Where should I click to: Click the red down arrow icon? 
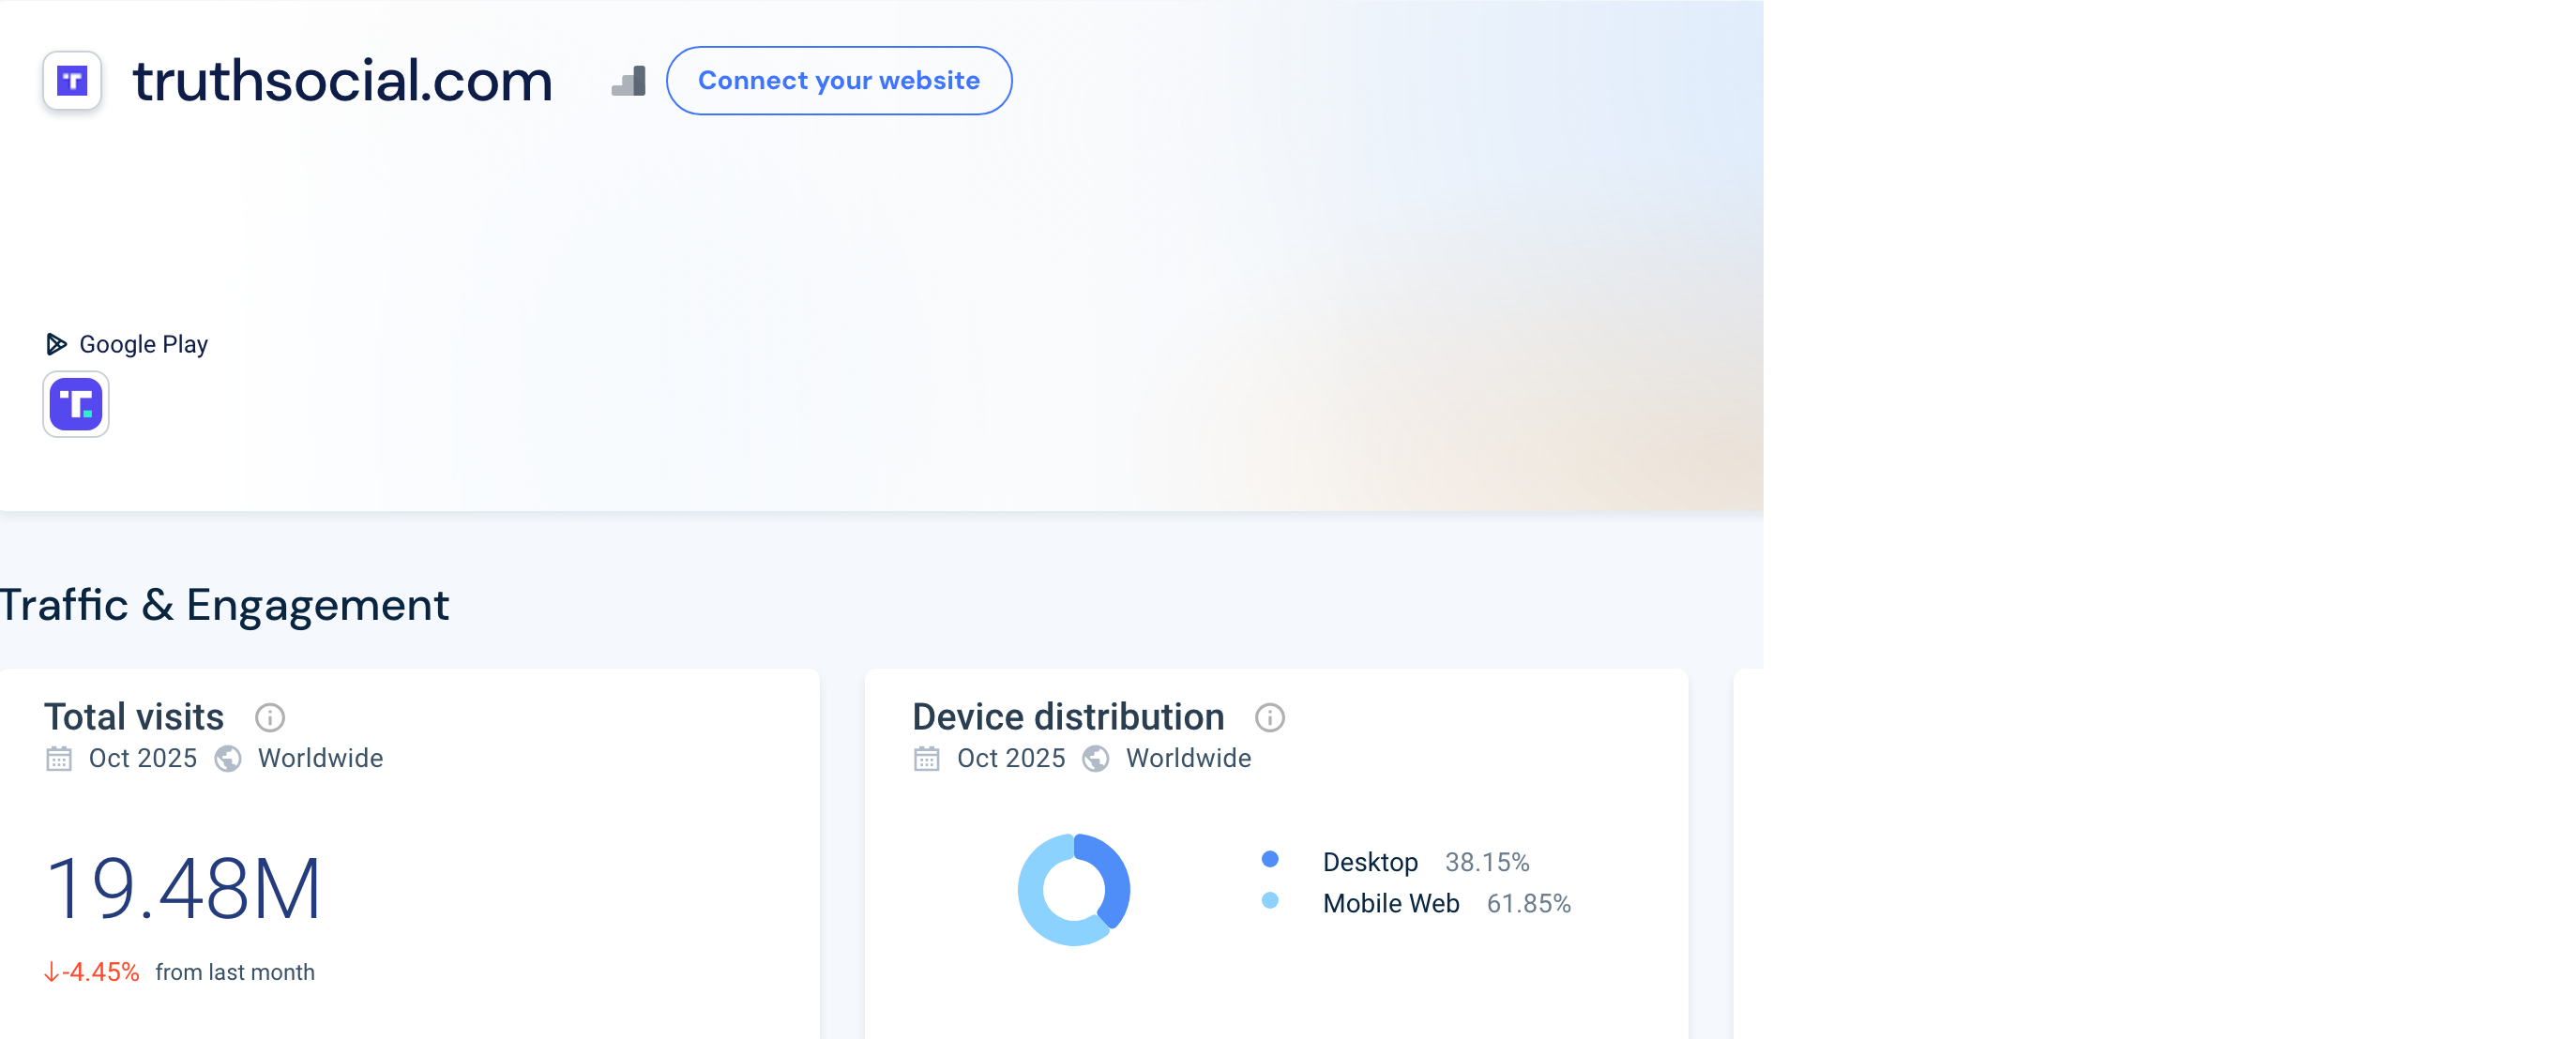click(51, 972)
